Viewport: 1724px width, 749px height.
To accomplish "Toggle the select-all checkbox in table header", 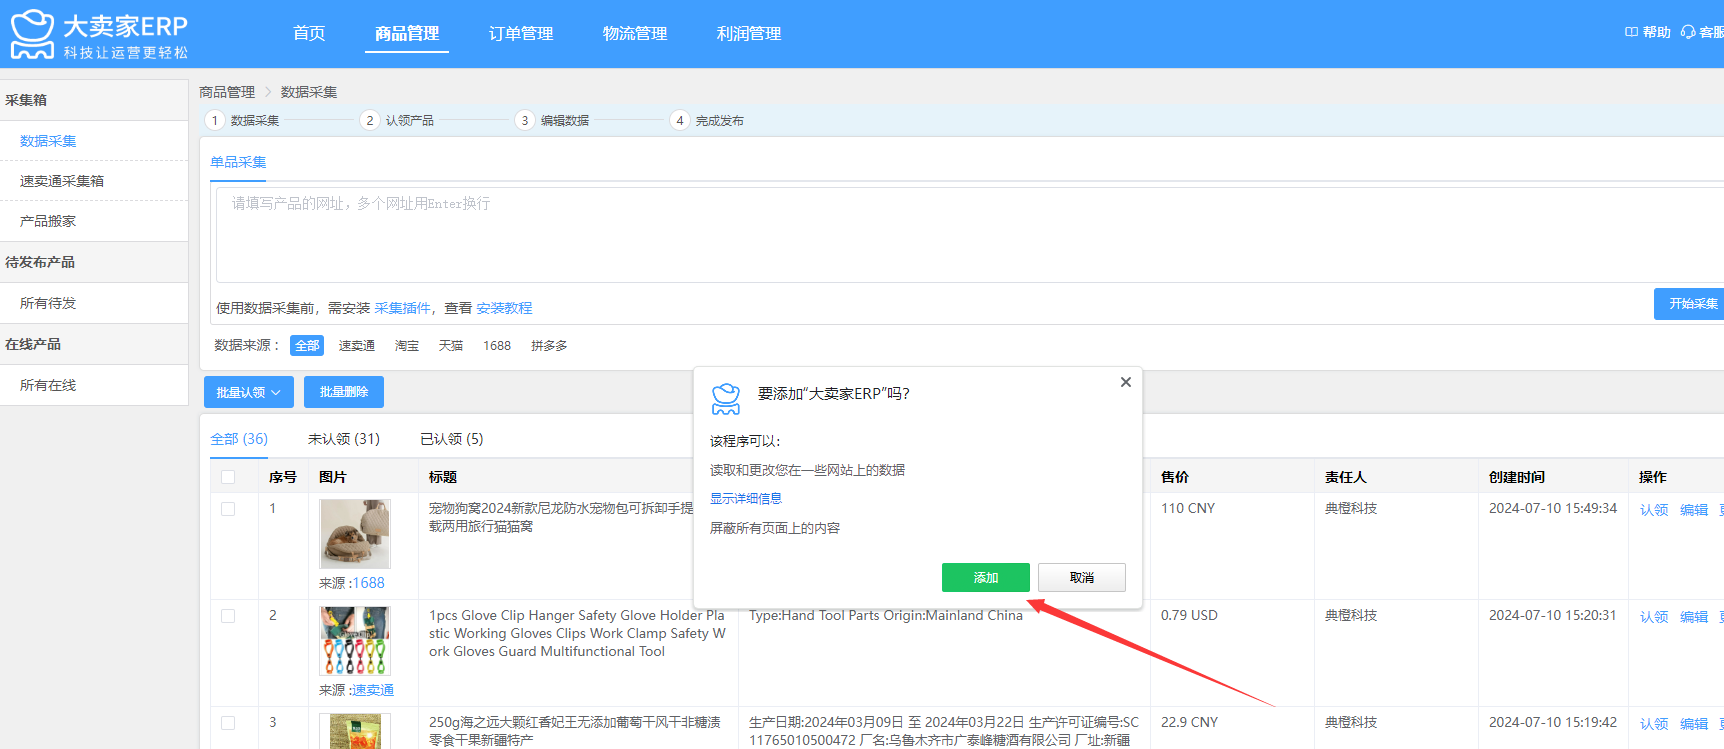I will tap(228, 477).
